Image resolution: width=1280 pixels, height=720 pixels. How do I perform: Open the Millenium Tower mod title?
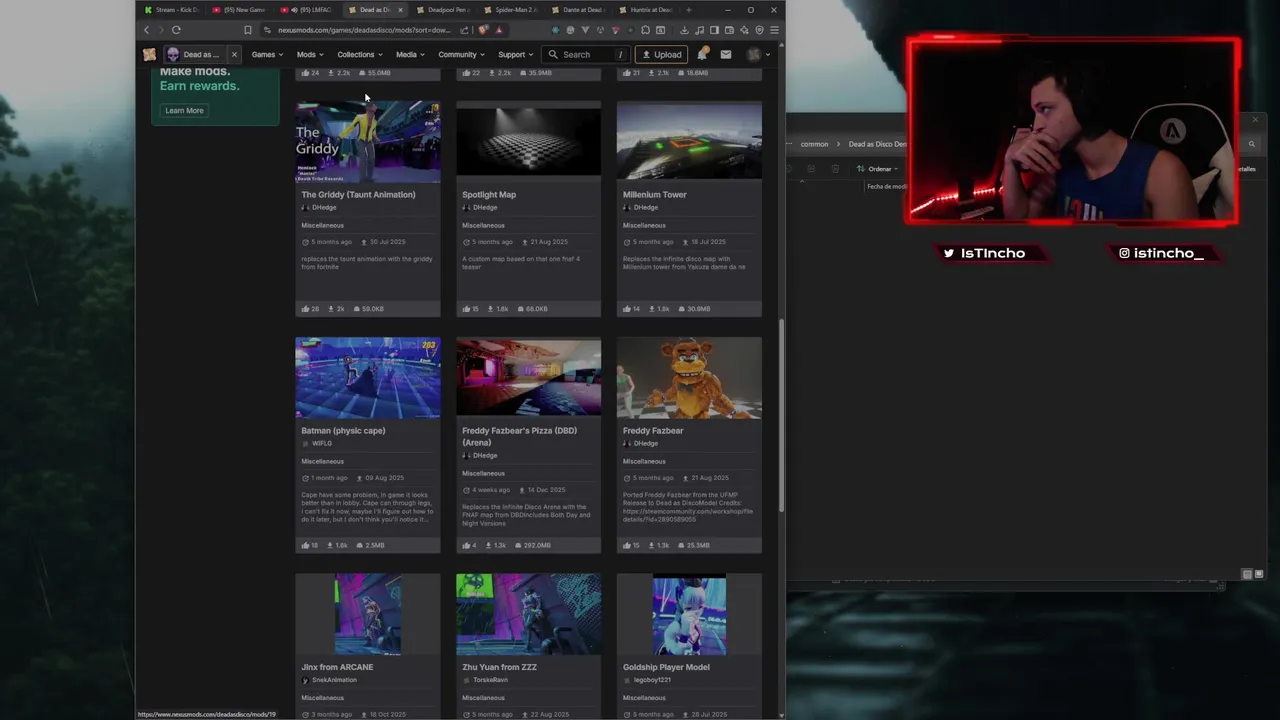point(655,195)
